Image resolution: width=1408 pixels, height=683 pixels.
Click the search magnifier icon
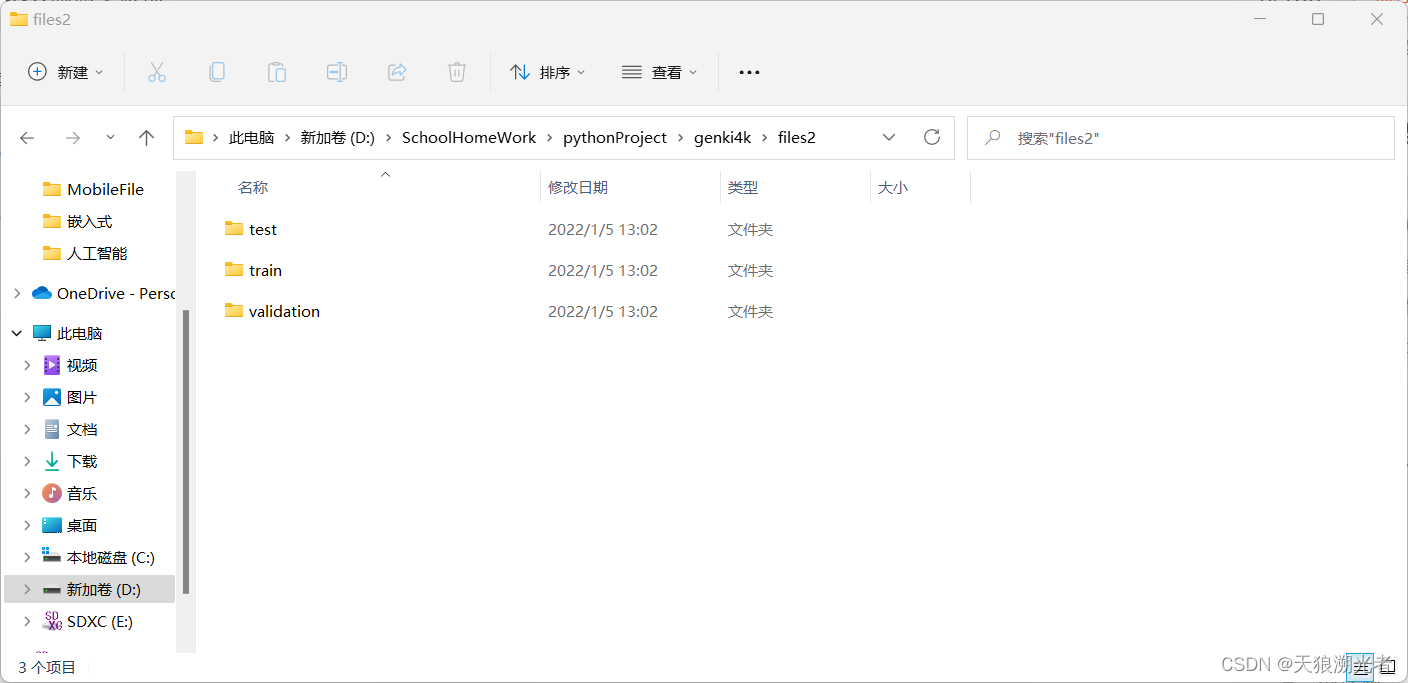[993, 137]
